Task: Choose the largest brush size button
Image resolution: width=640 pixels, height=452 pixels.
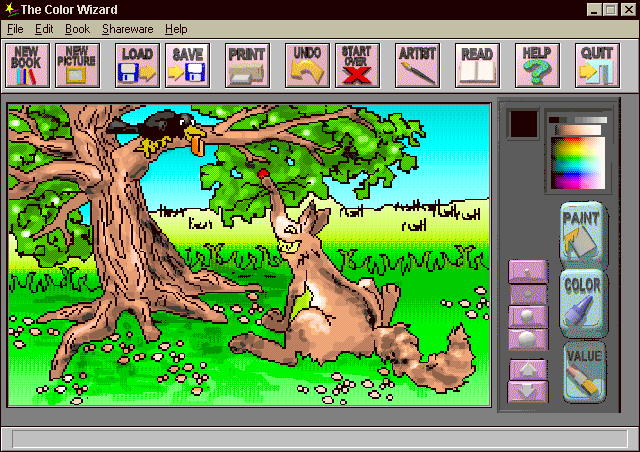Action: pos(528,340)
